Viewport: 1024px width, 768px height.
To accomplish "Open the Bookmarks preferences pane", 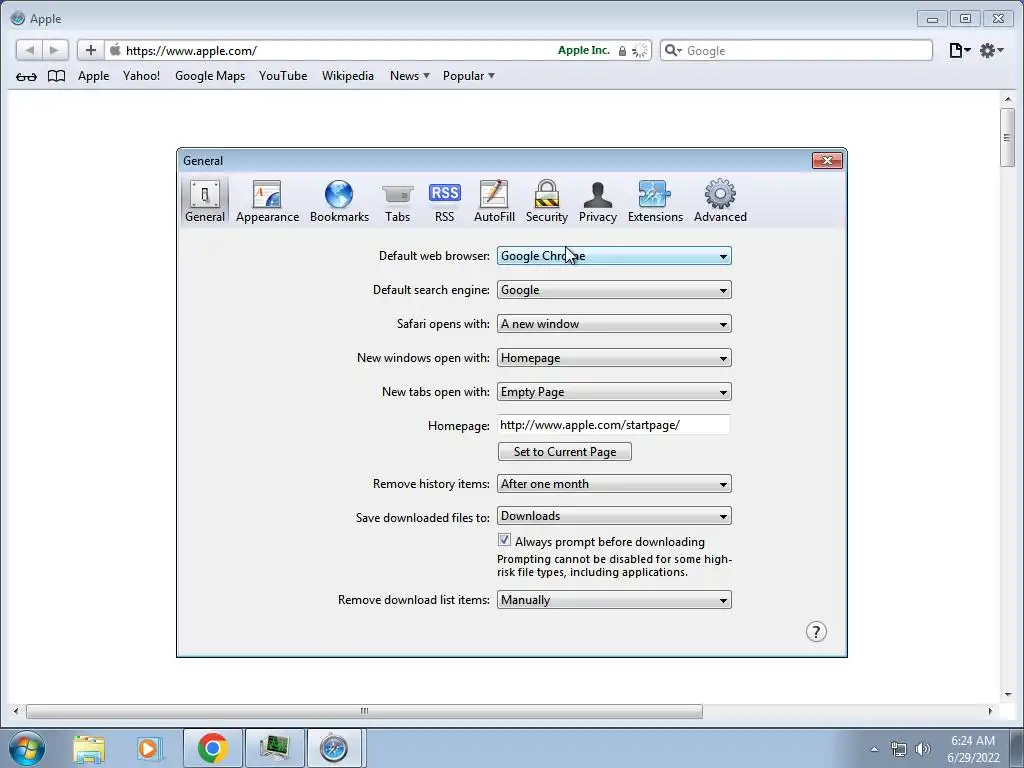I will (339, 200).
